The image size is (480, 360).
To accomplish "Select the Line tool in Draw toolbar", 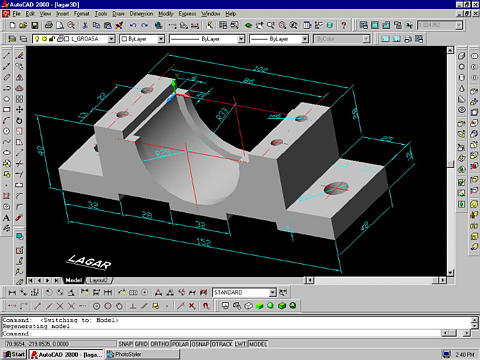I will click(6, 56).
